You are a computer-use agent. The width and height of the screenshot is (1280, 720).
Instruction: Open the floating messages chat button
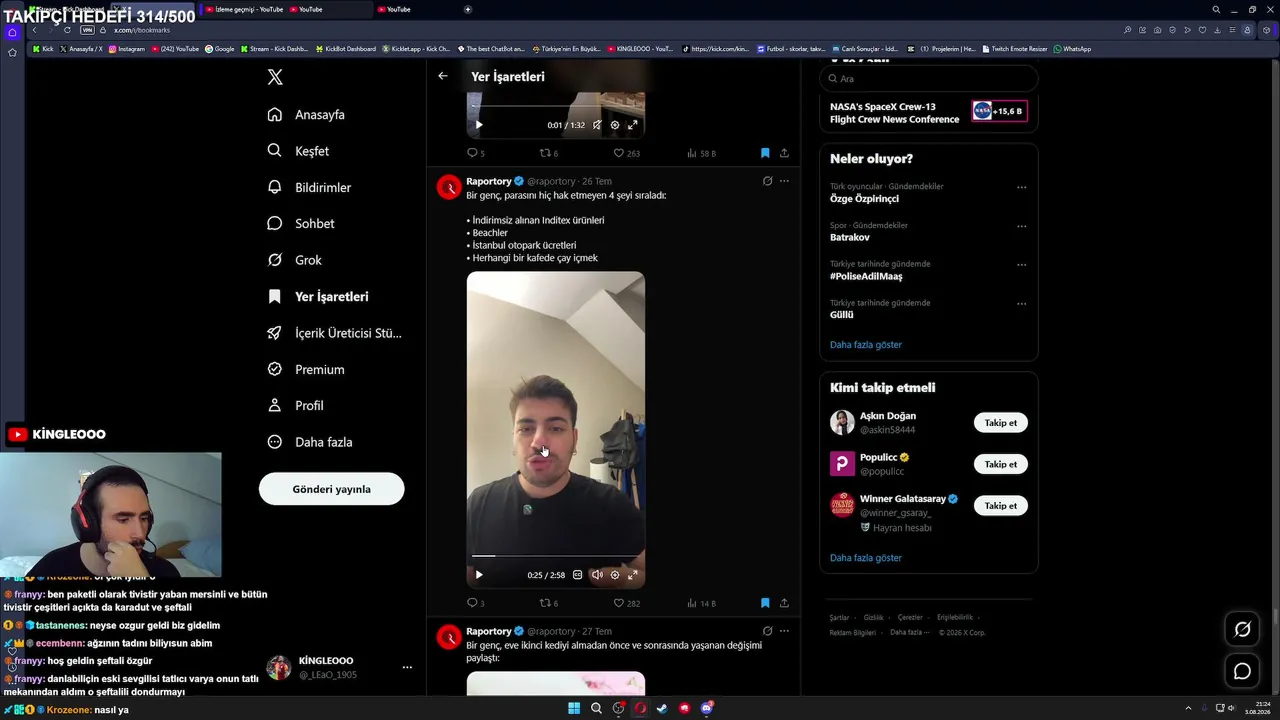click(1243, 671)
